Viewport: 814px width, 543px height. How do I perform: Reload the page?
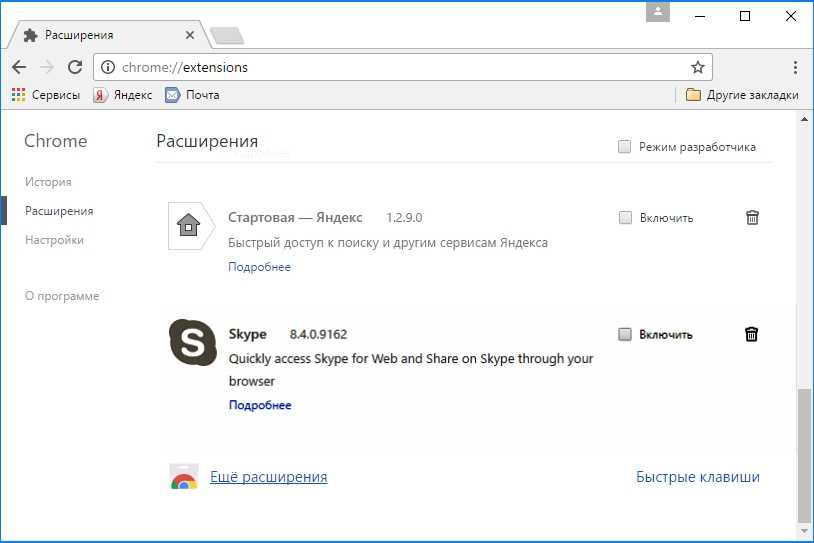pyautogui.click(x=74, y=67)
